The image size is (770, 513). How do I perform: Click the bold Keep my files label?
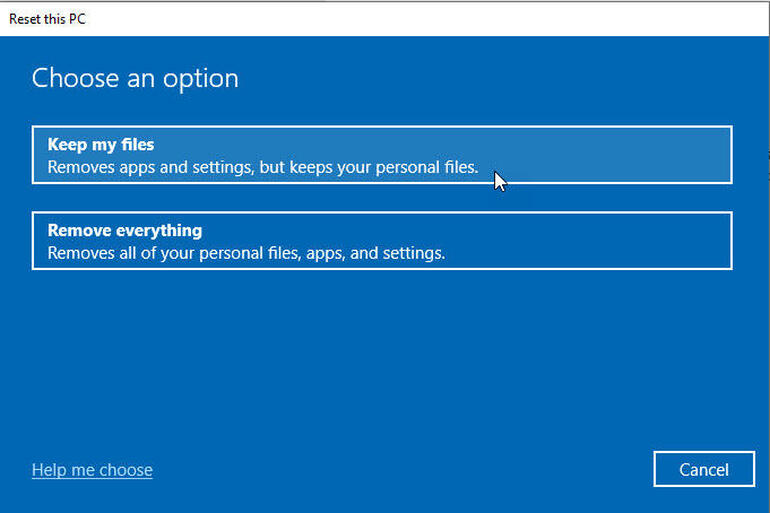101,145
